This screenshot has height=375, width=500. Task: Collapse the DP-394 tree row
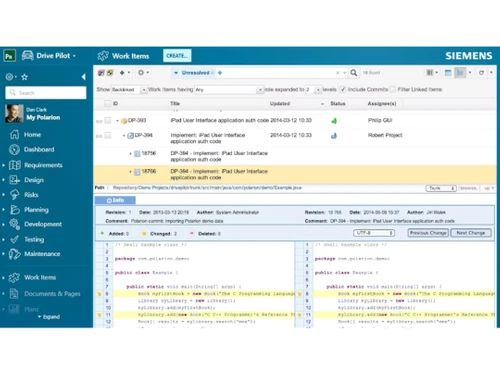(x=124, y=135)
